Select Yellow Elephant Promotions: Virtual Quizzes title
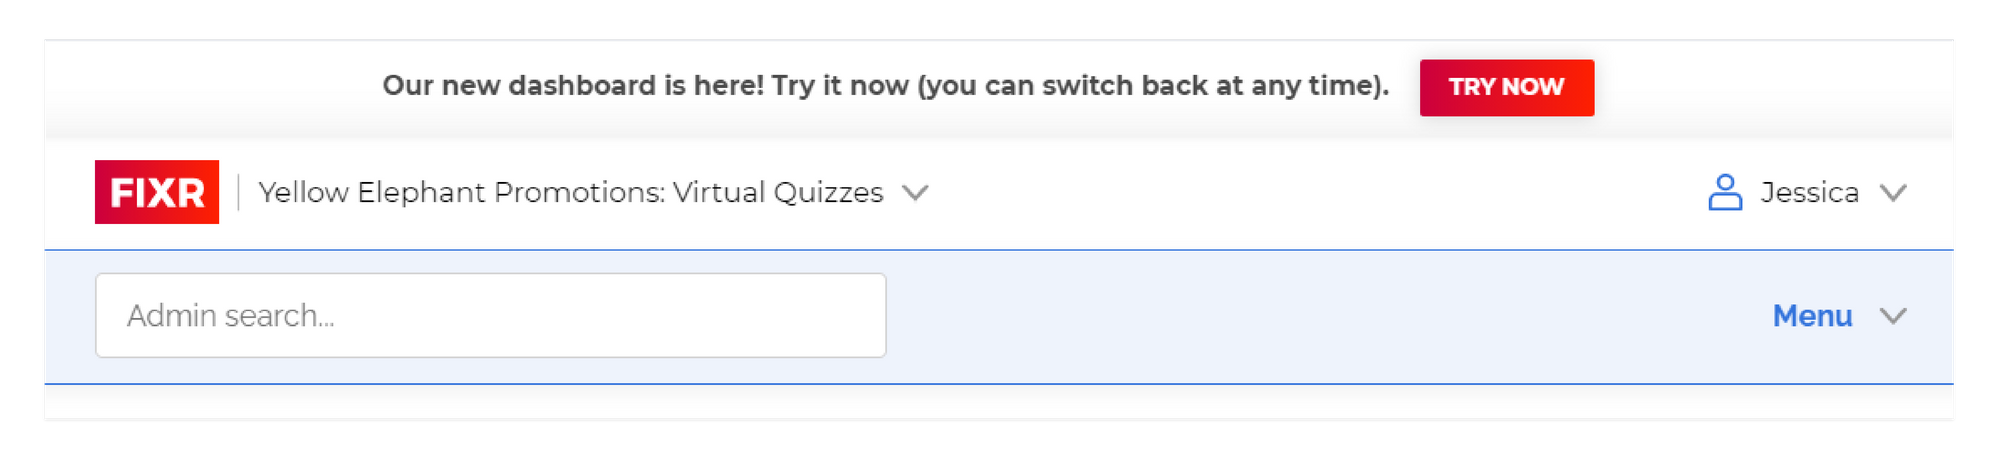The height and width of the screenshot is (456, 2000). point(570,192)
